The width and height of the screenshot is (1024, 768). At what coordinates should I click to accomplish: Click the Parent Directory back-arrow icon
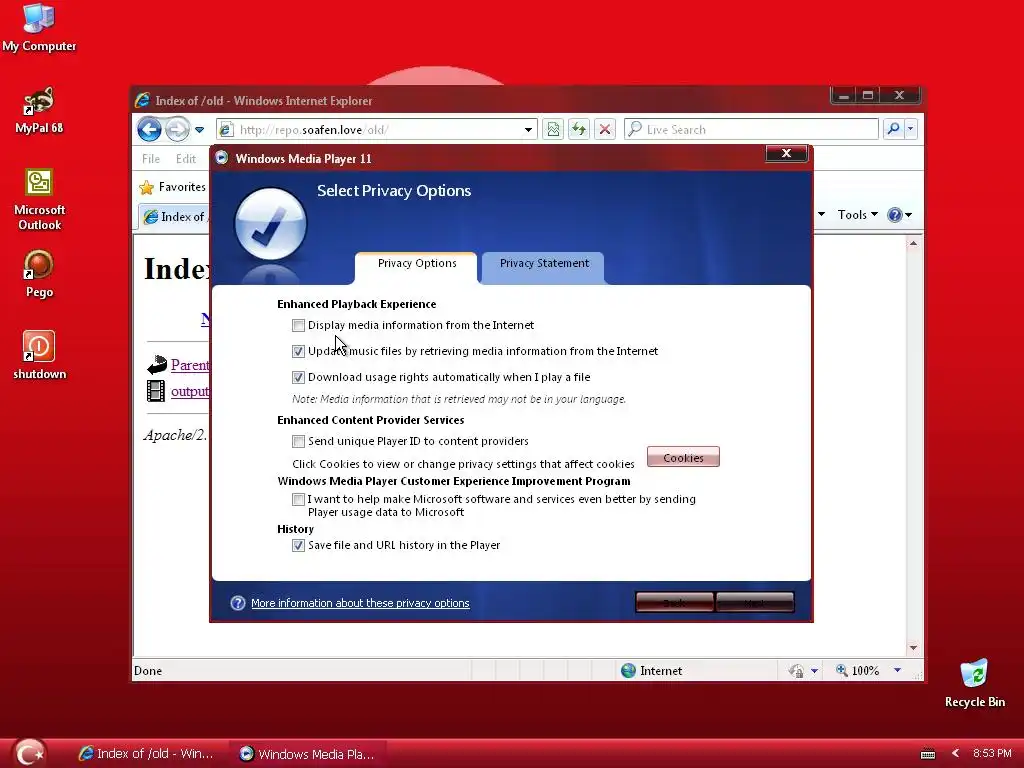coord(157,364)
